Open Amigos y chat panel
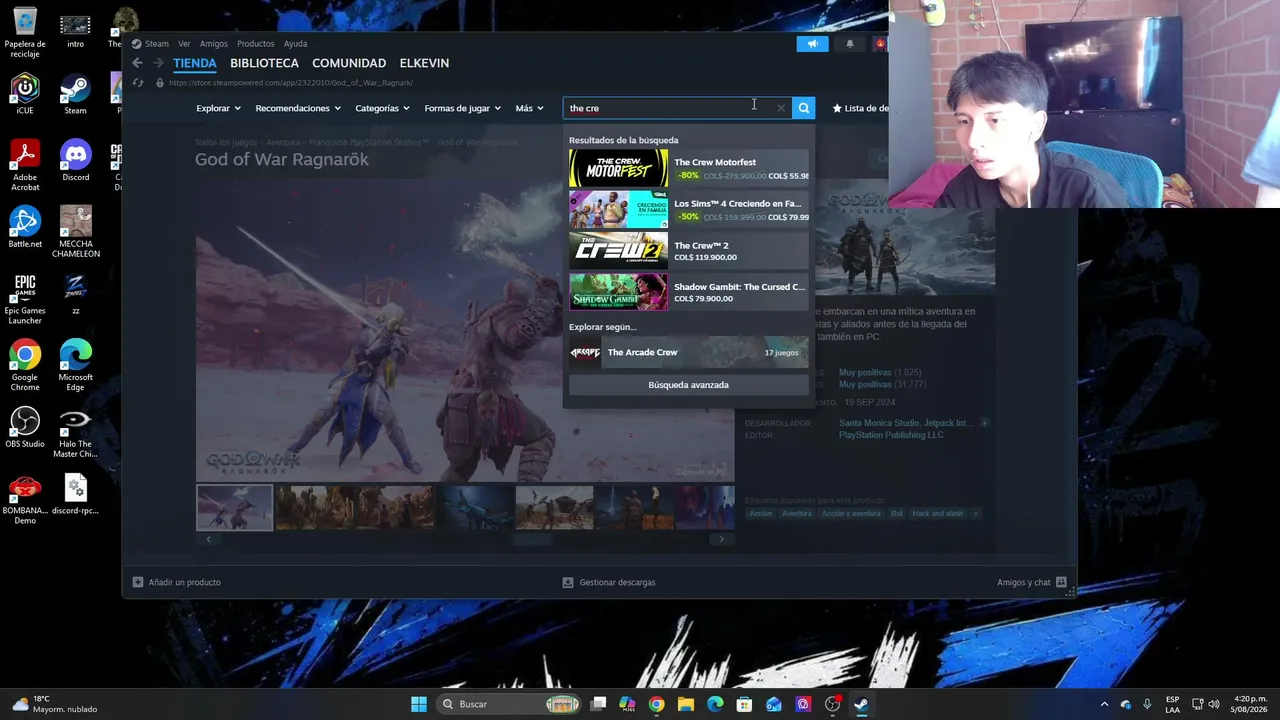1280x720 pixels. coord(1032,582)
